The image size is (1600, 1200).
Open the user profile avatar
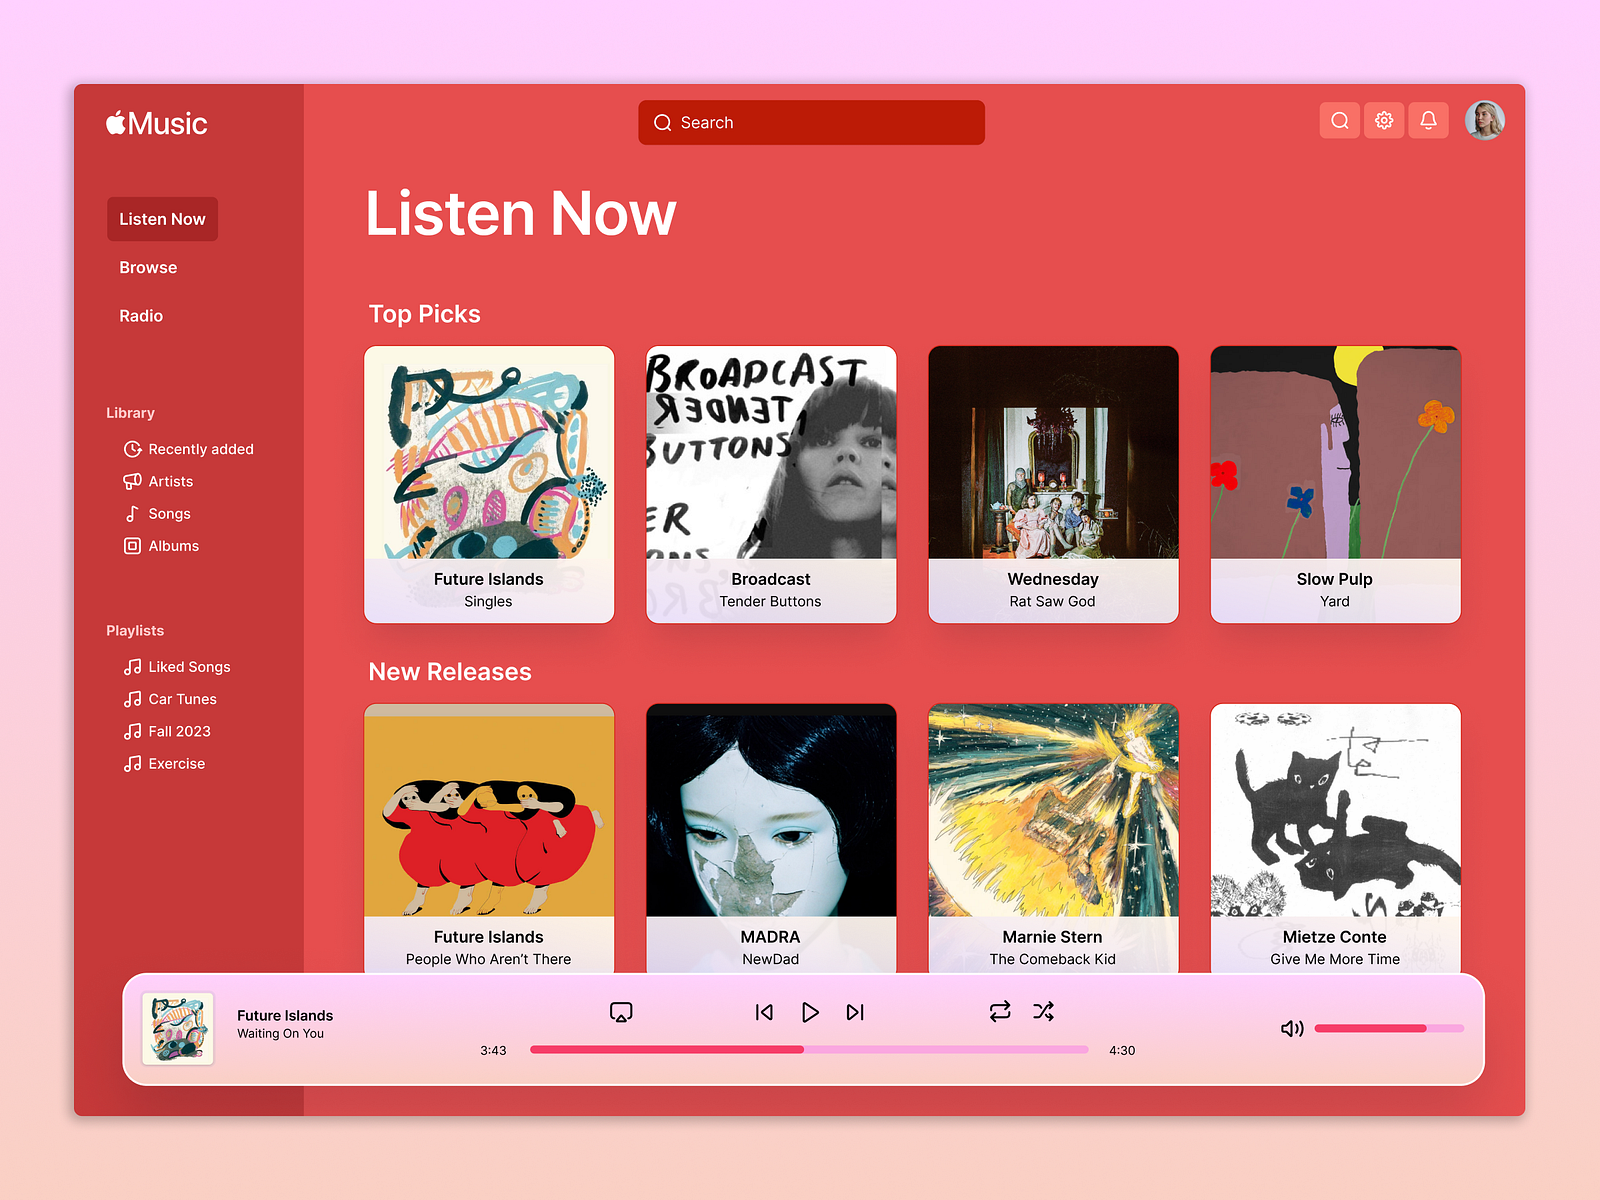tap(1485, 121)
